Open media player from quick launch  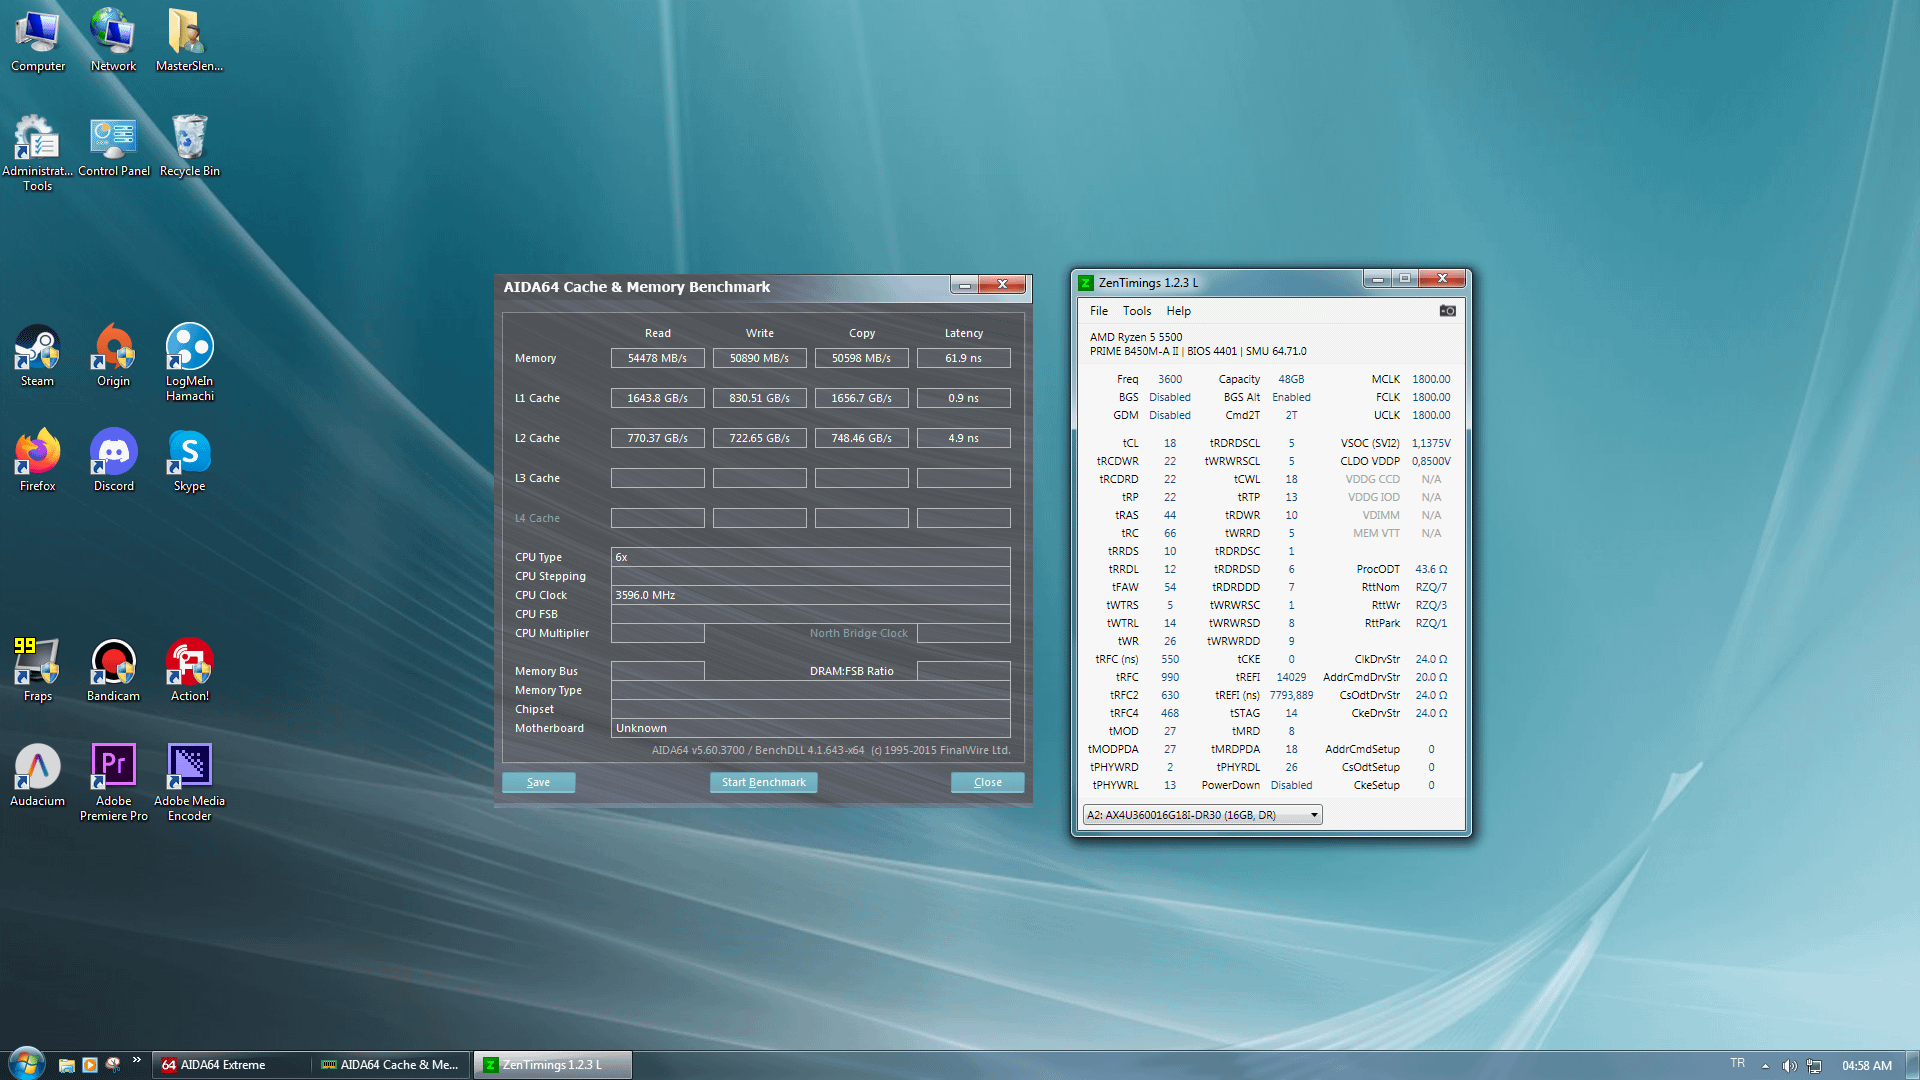click(x=90, y=1065)
